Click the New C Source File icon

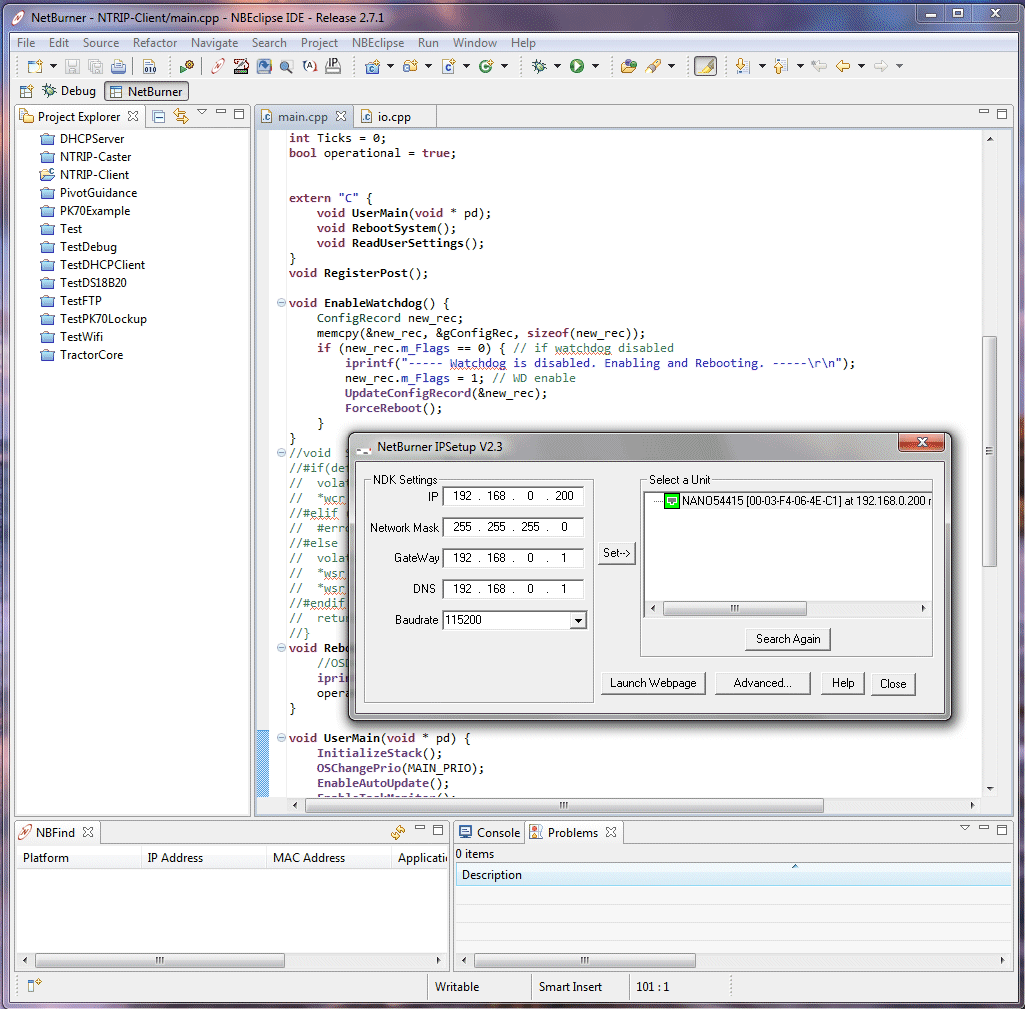point(448,66)
